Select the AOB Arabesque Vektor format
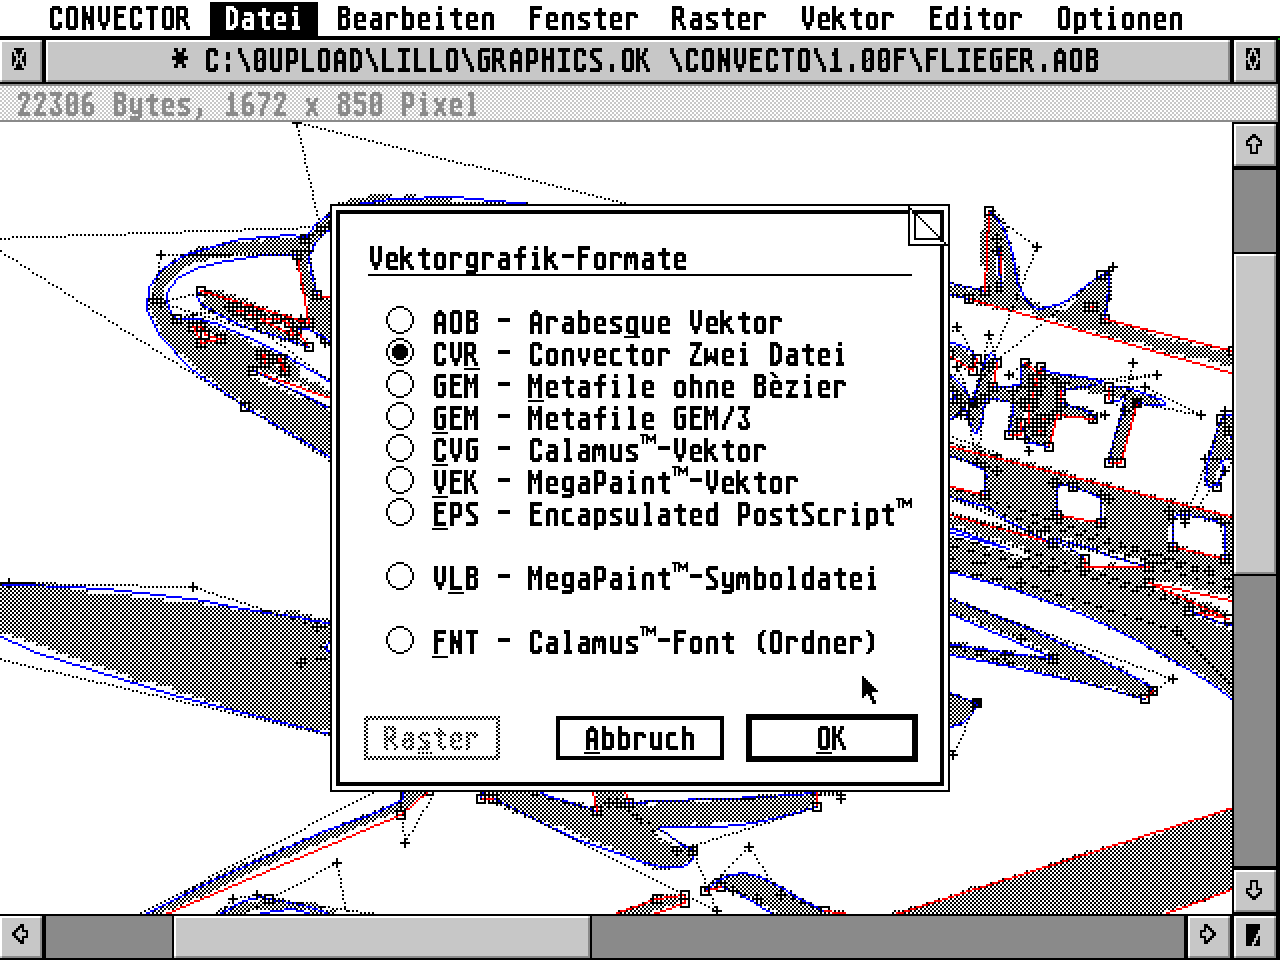 pyautogui.click(x=400, y=319)
